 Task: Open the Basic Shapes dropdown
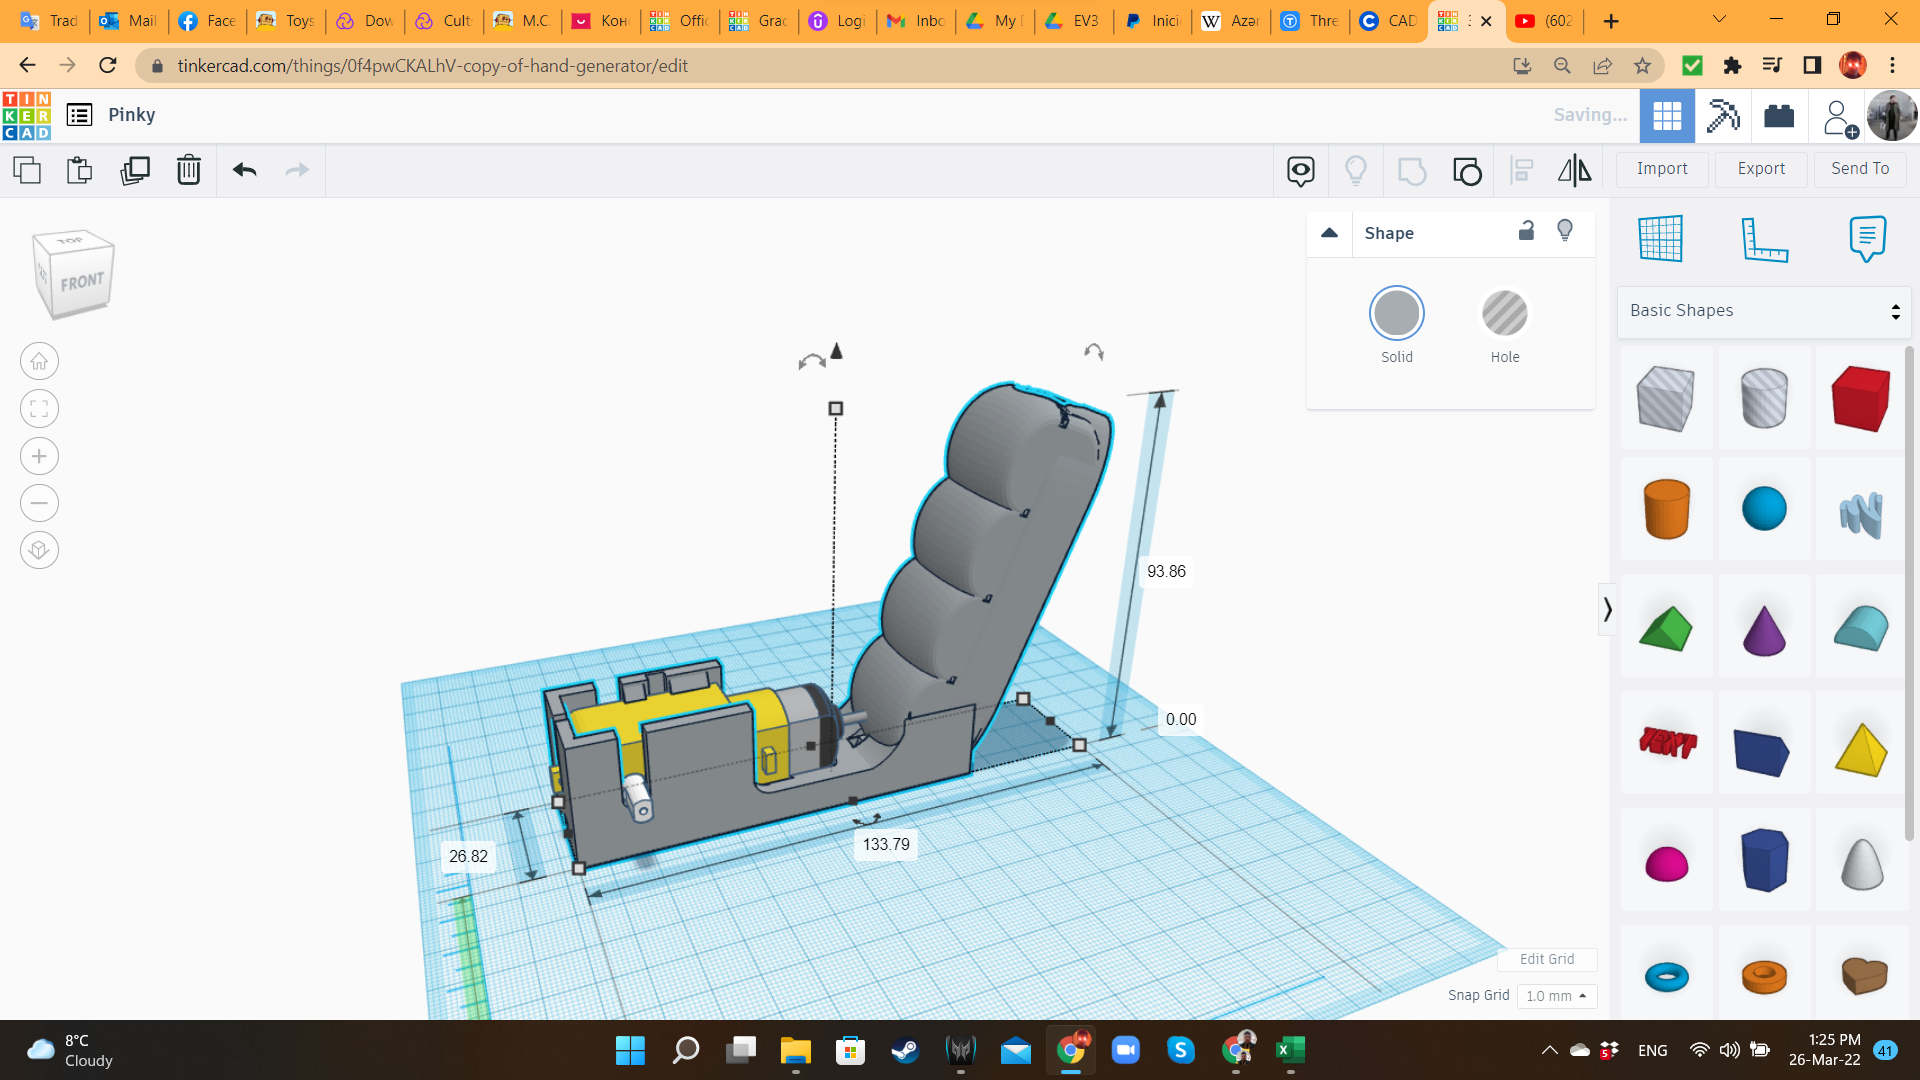(1764, 311)
